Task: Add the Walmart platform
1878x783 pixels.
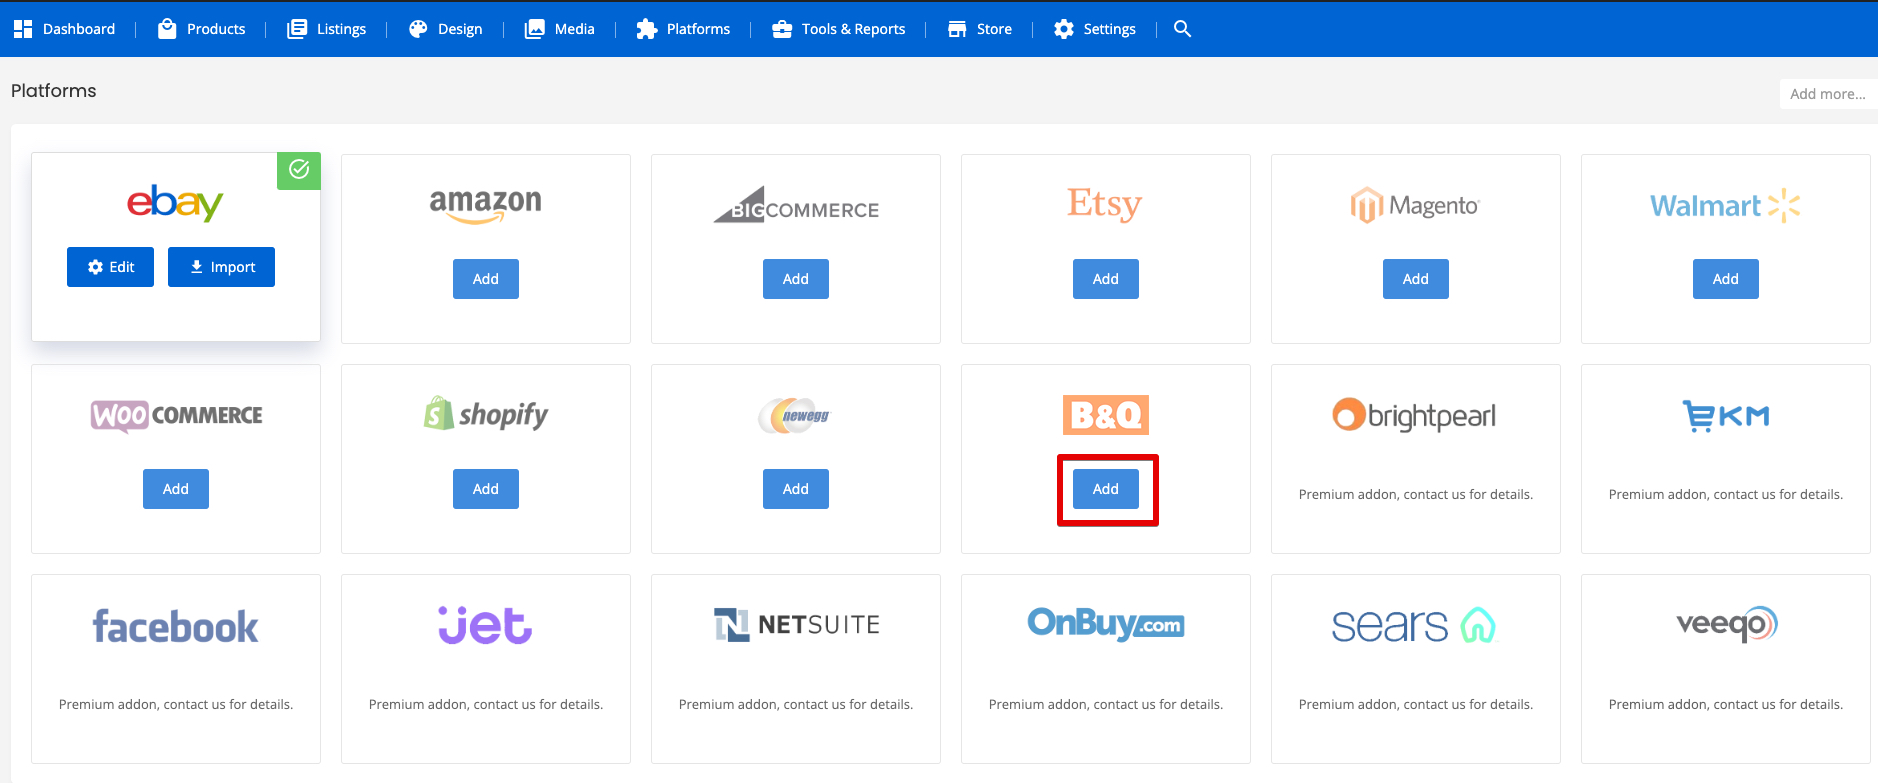Action: point(1726,279)
